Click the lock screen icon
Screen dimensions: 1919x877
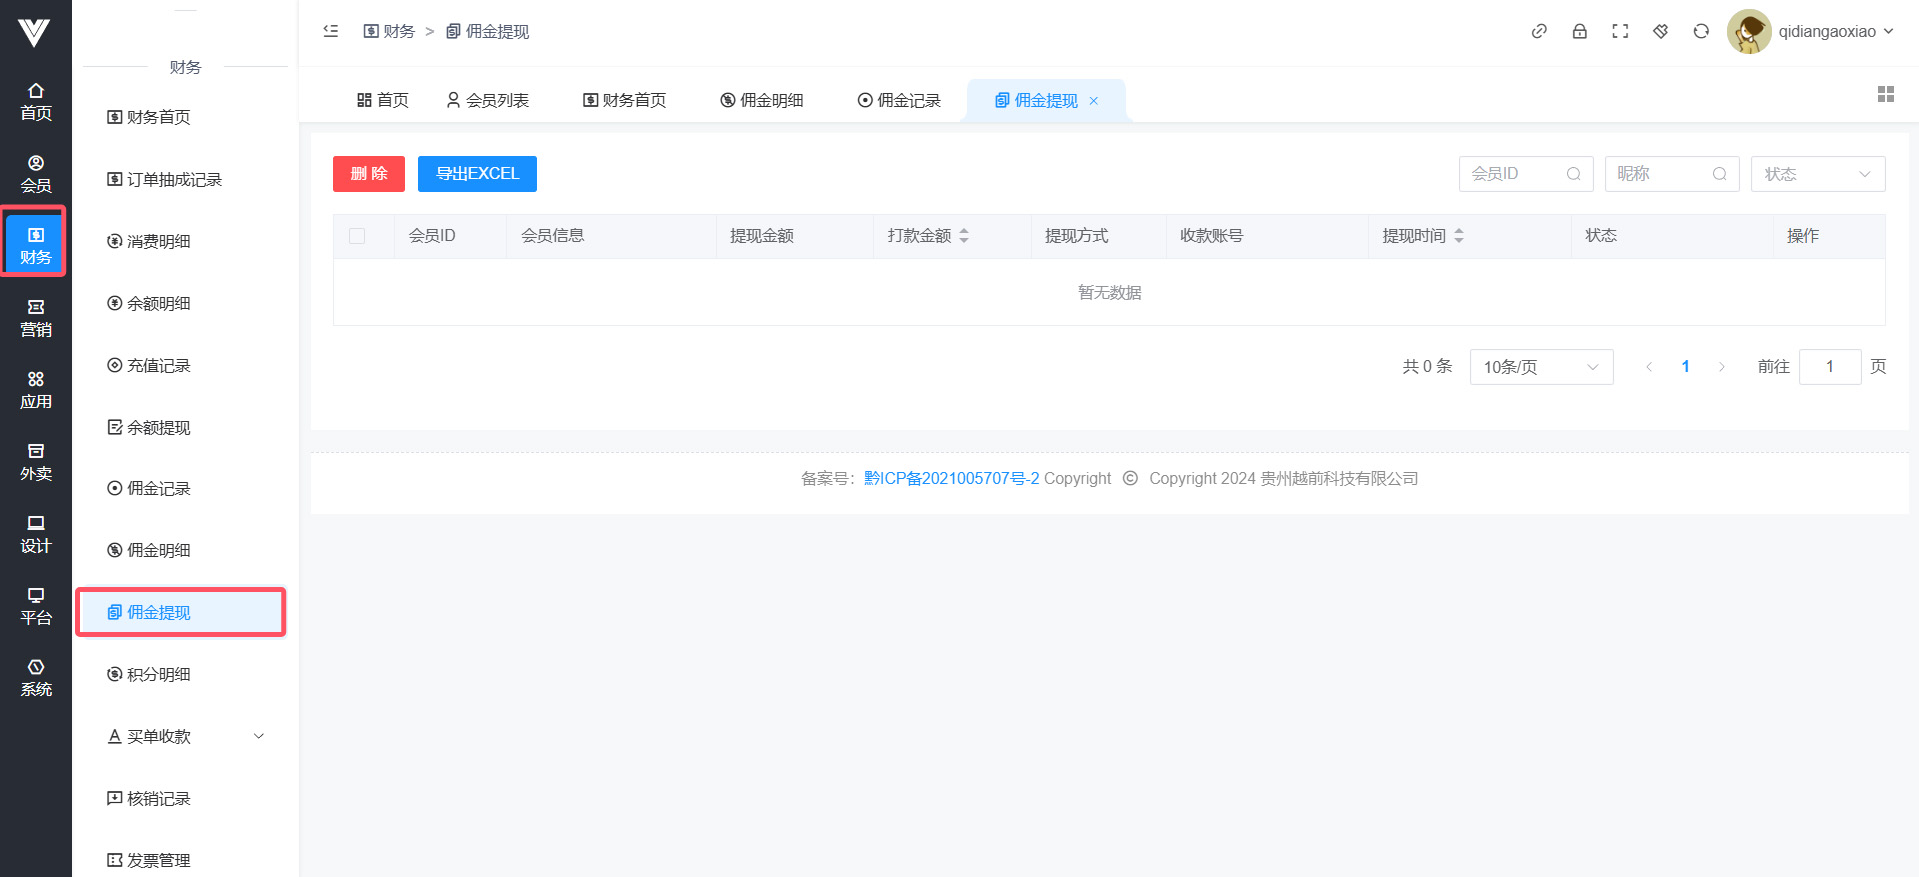1580,31
